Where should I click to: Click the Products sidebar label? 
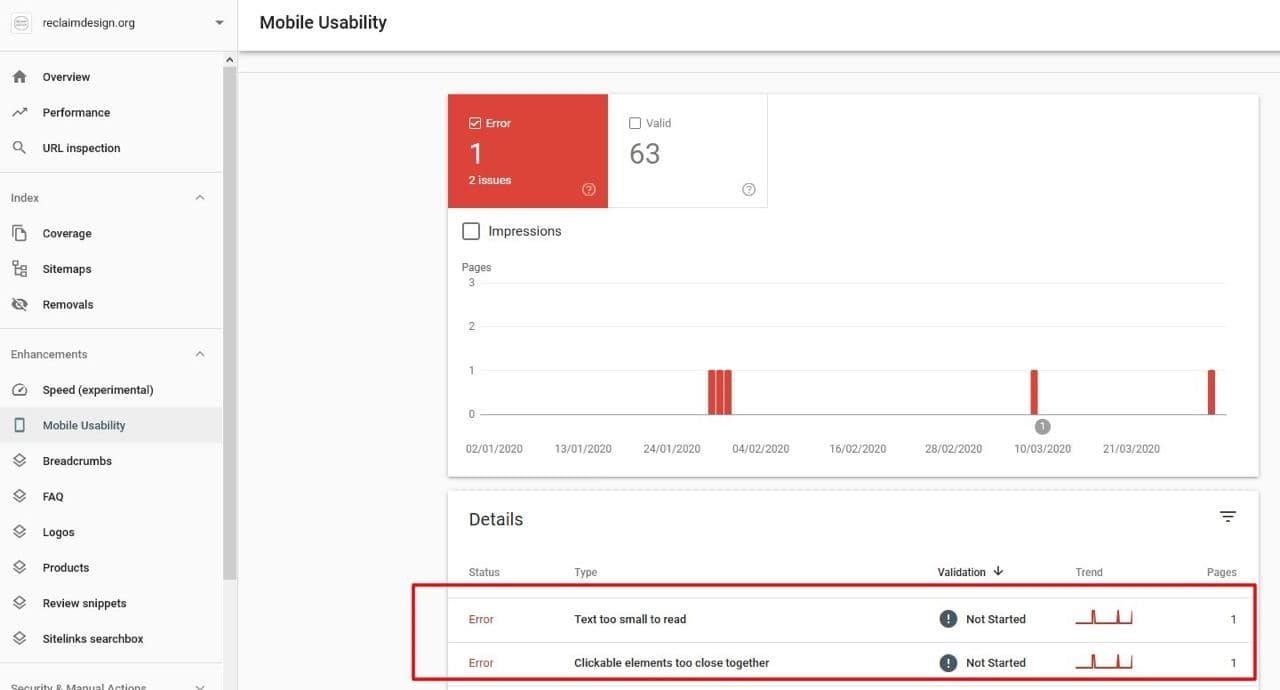pyautogui.click(x=66, y=567)
